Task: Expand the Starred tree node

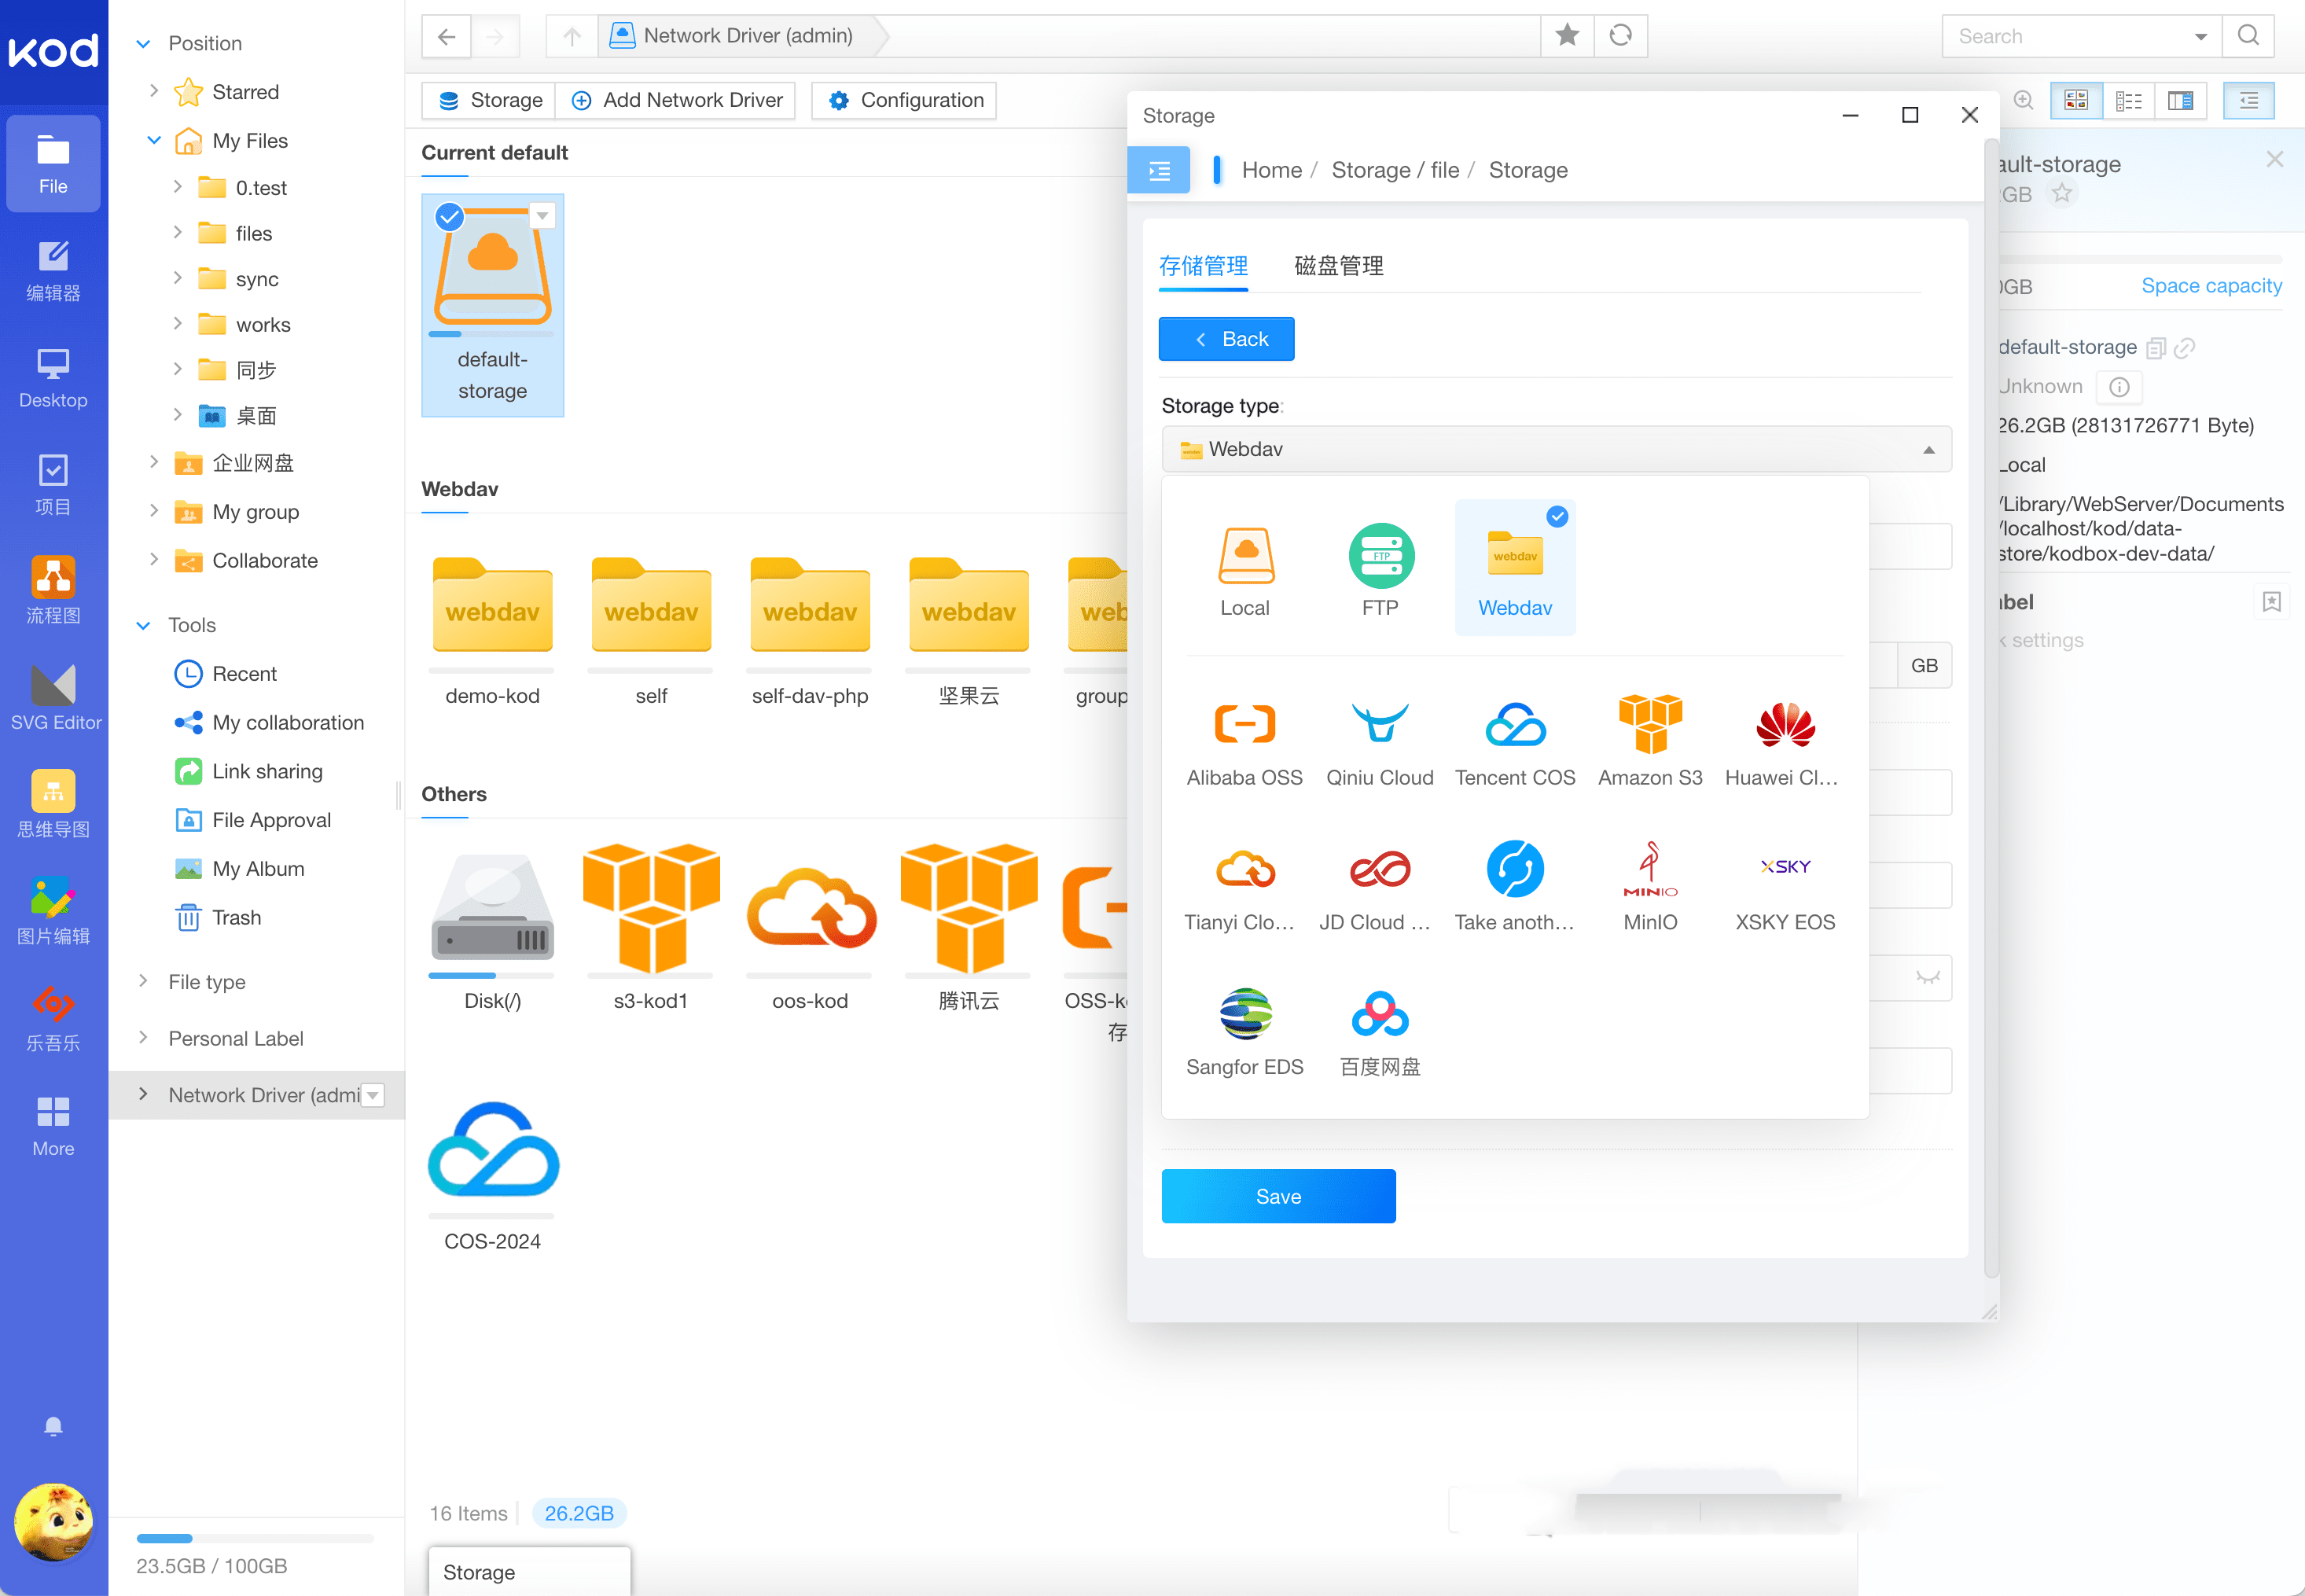Action: coord(154,91)
